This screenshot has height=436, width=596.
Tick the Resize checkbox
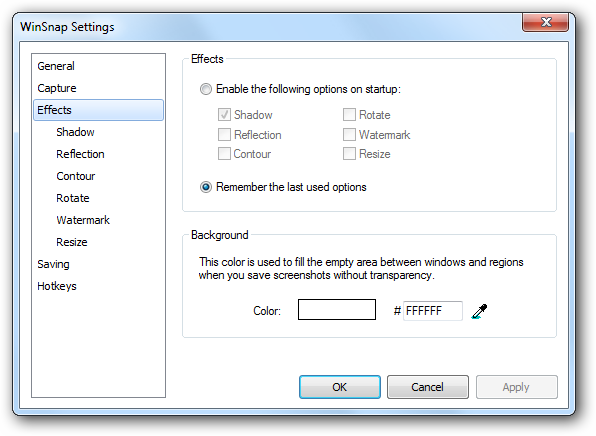[x=349, y=154]
